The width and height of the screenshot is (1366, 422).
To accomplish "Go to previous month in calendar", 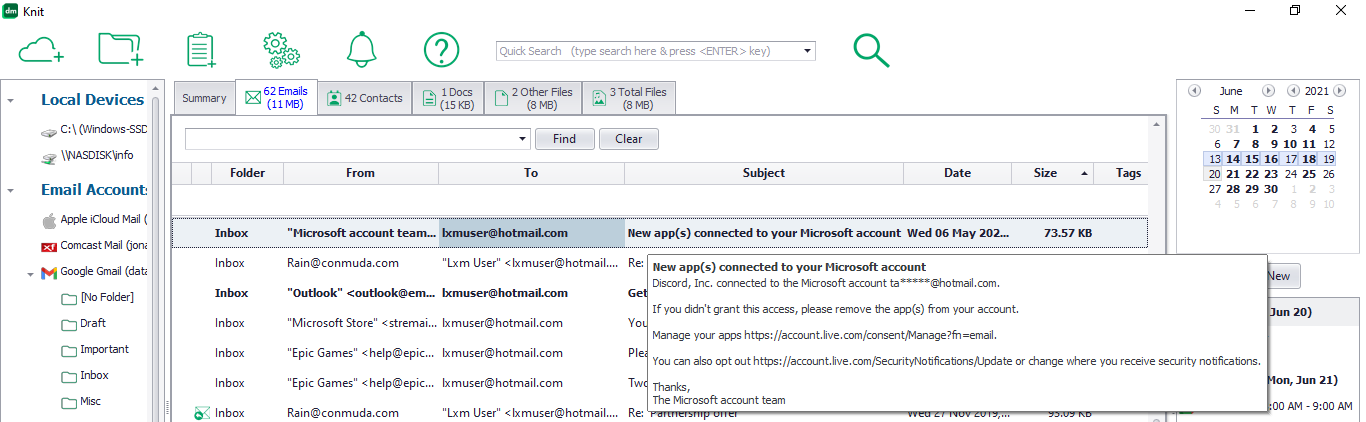I will [x=1194, y=90].
